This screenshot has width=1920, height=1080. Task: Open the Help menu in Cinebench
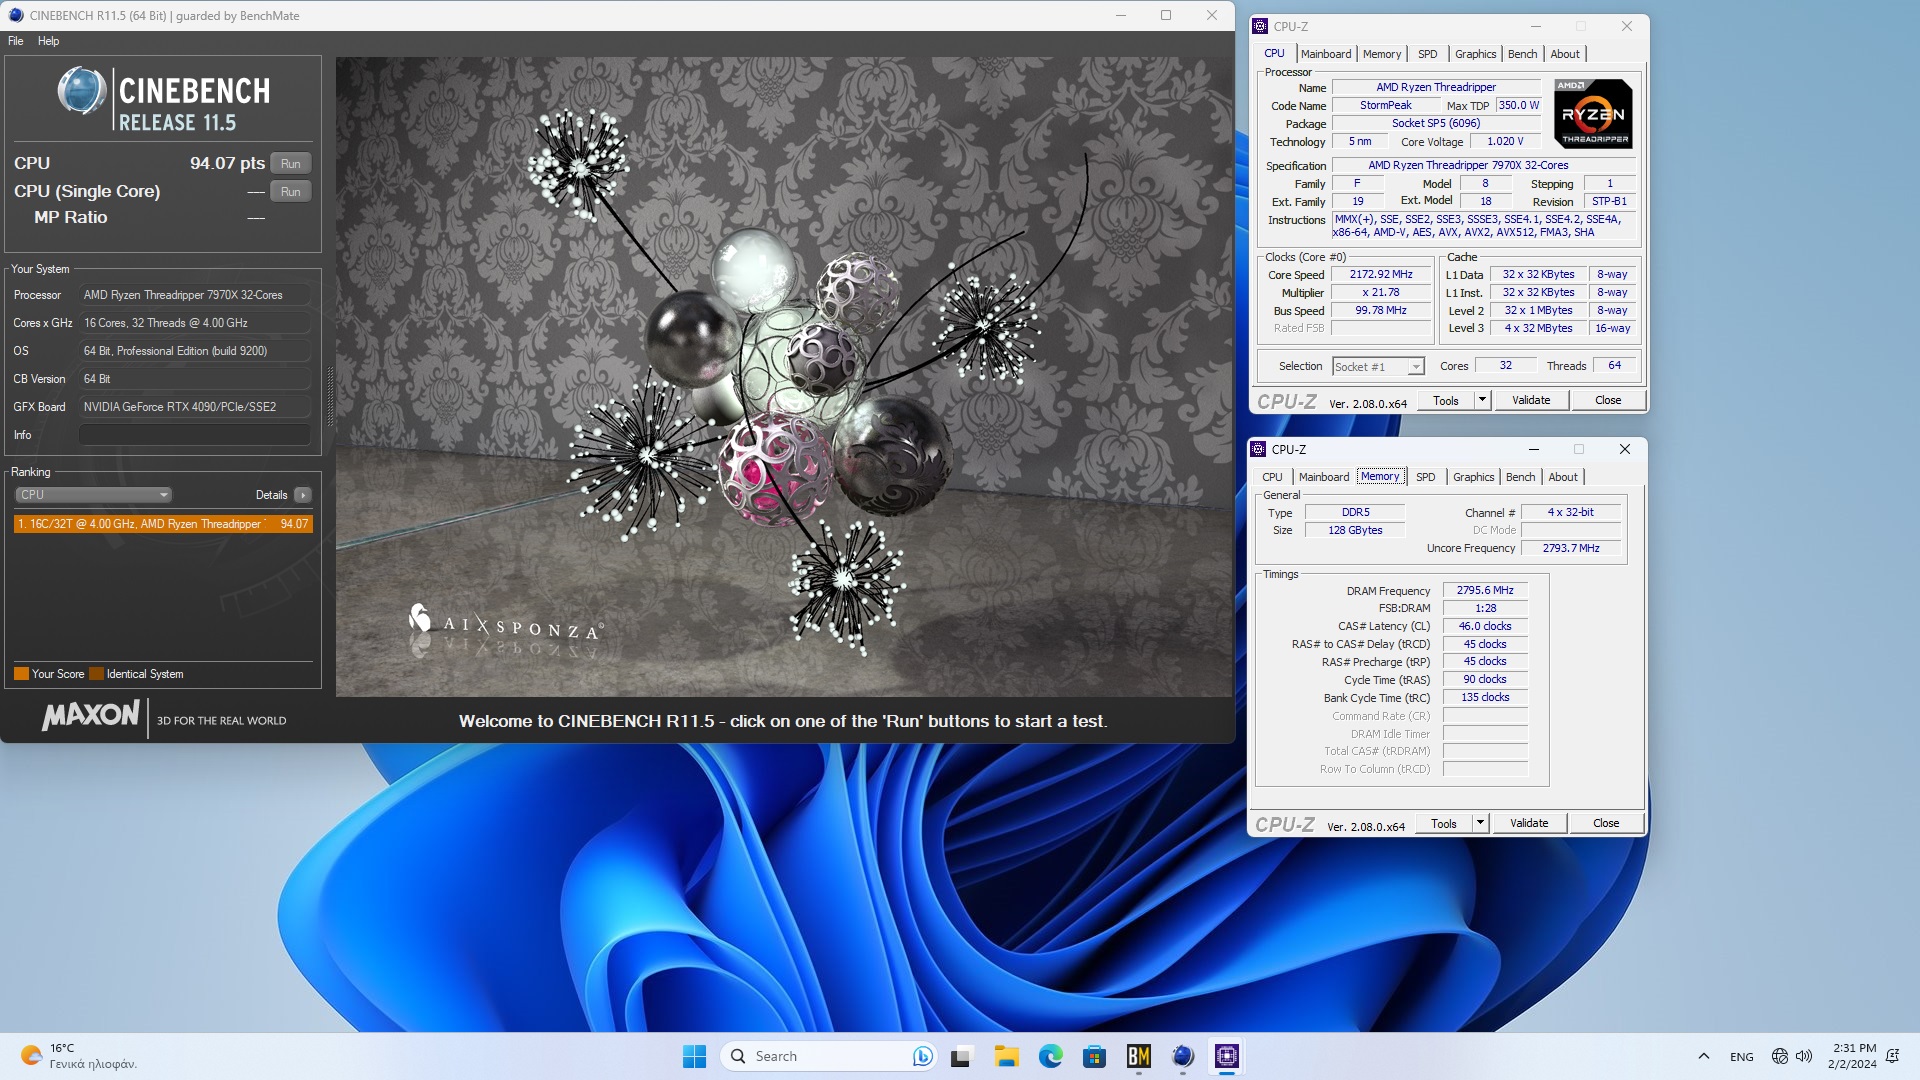(48, 41)
